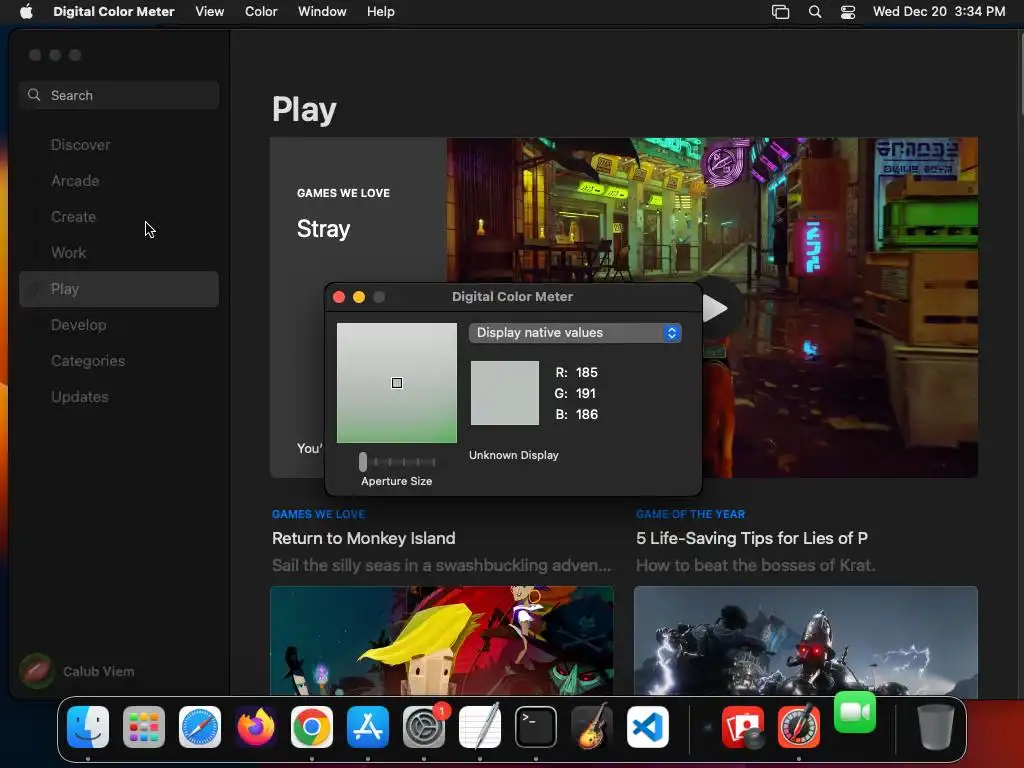Click 'Sail the silly seas' description
The image size is (1024, 768).
441,565
